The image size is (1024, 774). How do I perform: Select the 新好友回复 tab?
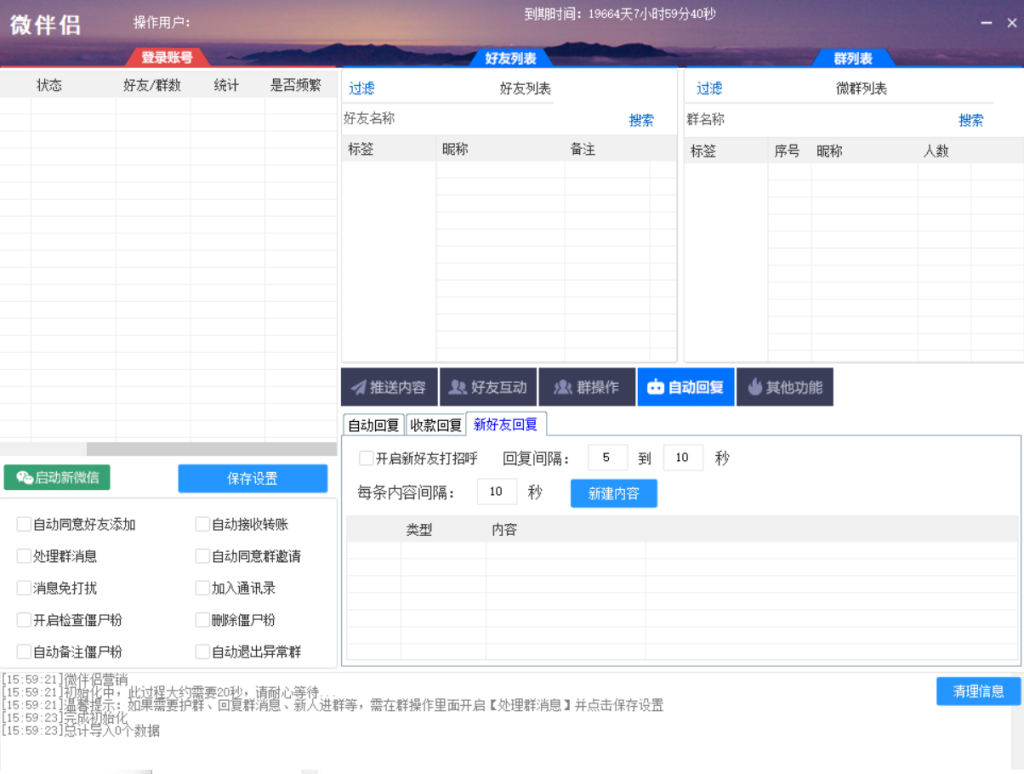pos(505,424)
